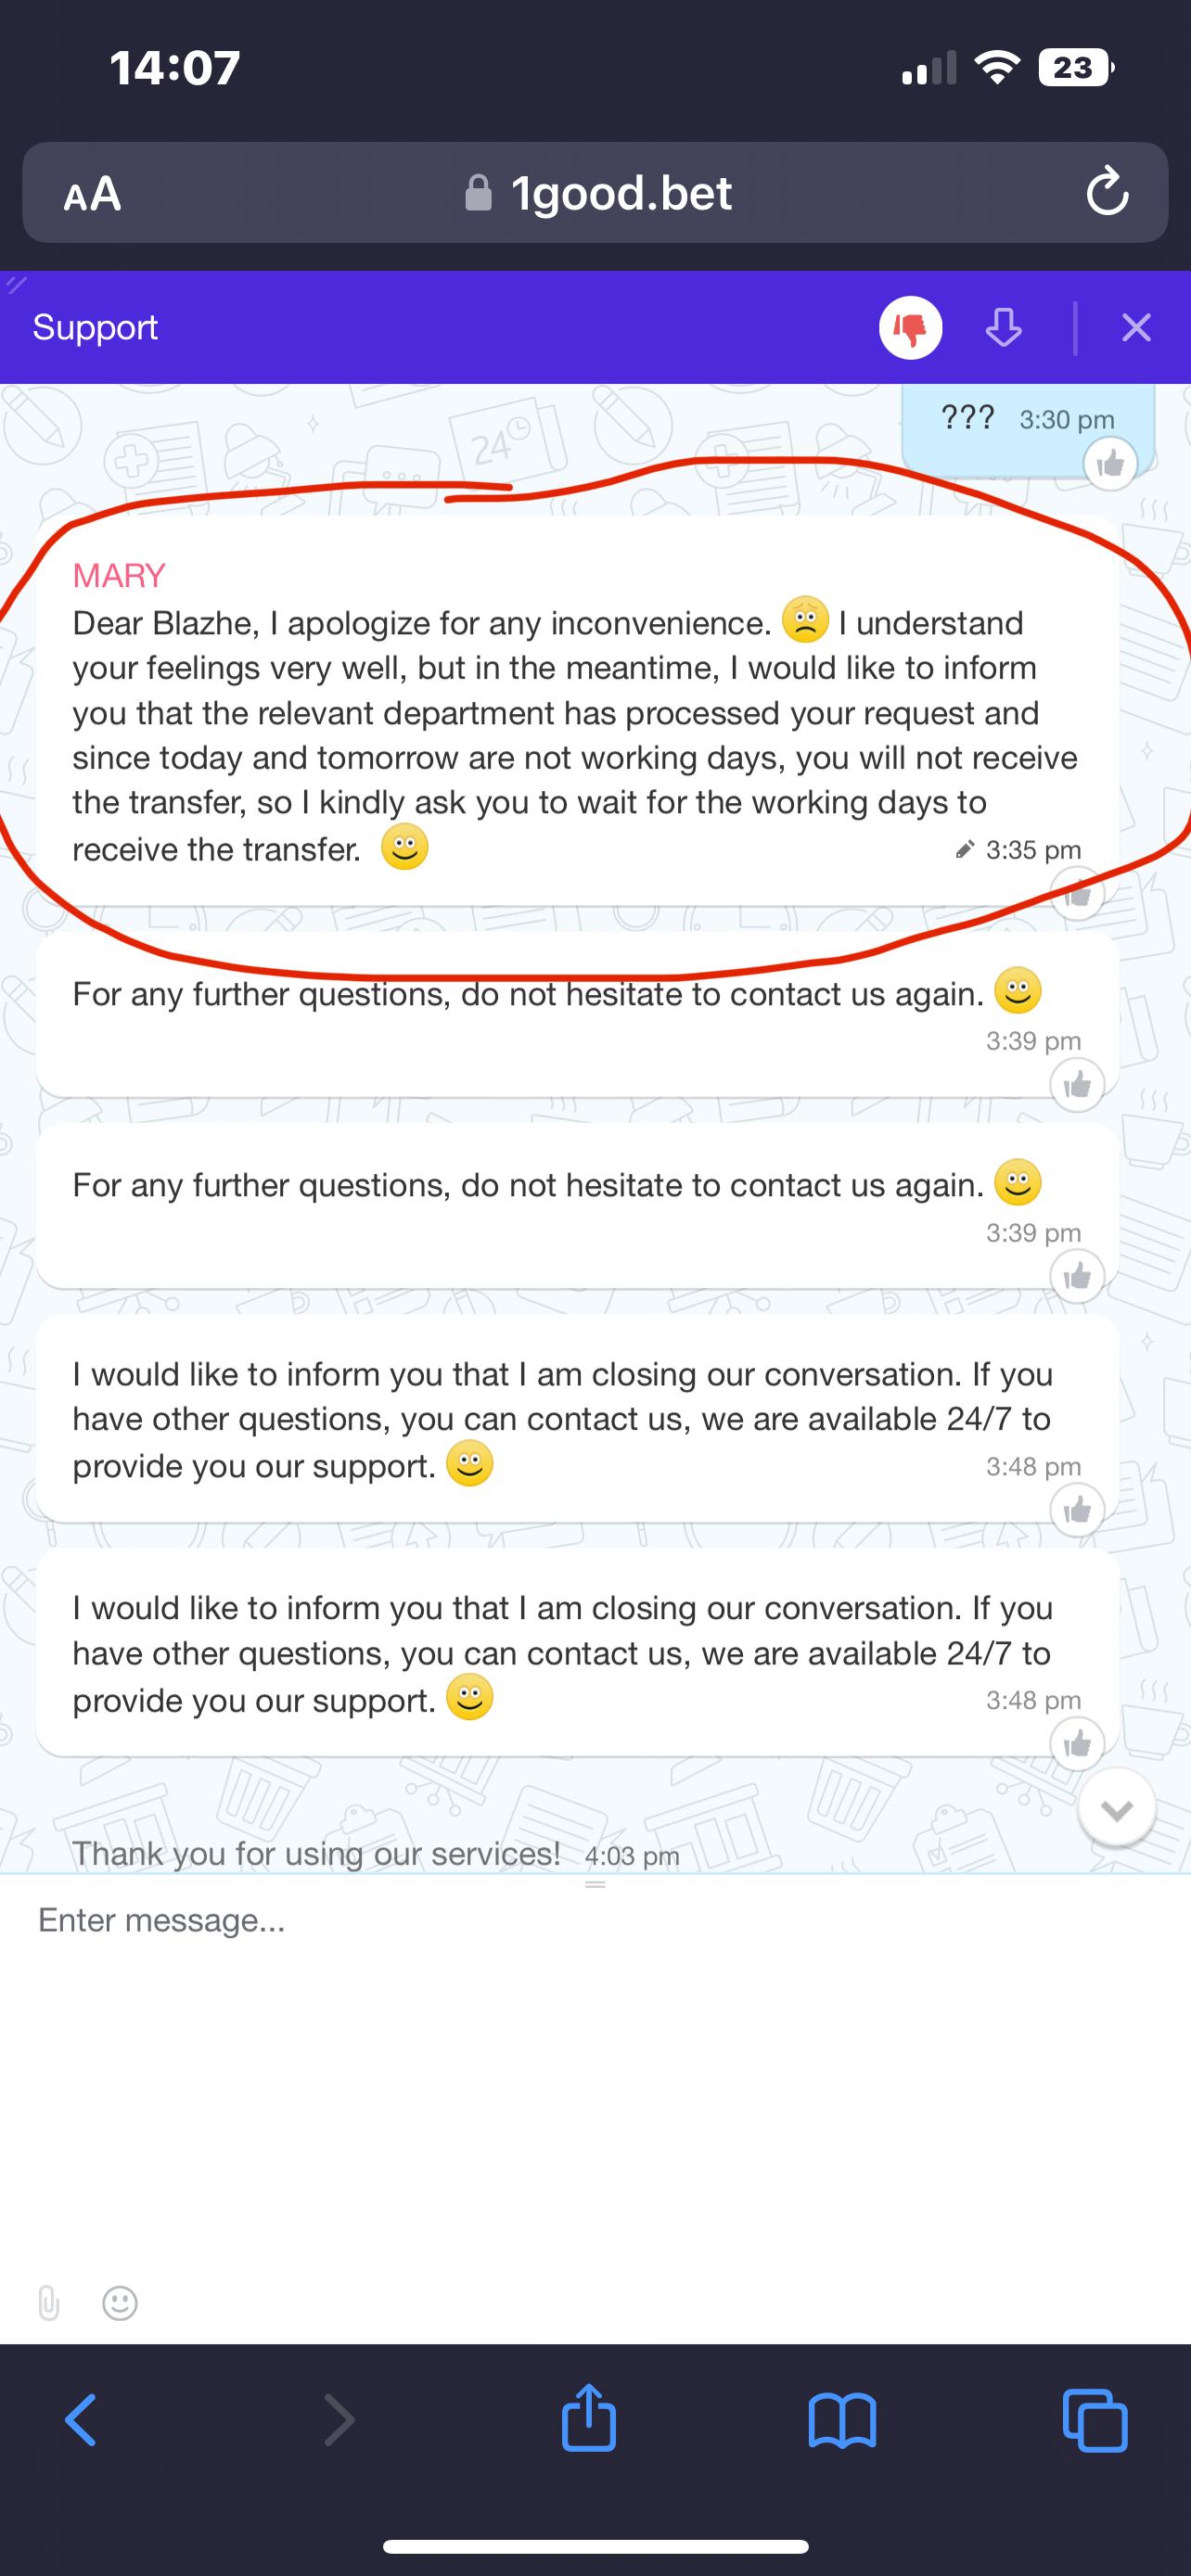1191x2576 pixels.
Task: Like the first 3:39 pm further questions message
Action: (x=1077, y=1084)
